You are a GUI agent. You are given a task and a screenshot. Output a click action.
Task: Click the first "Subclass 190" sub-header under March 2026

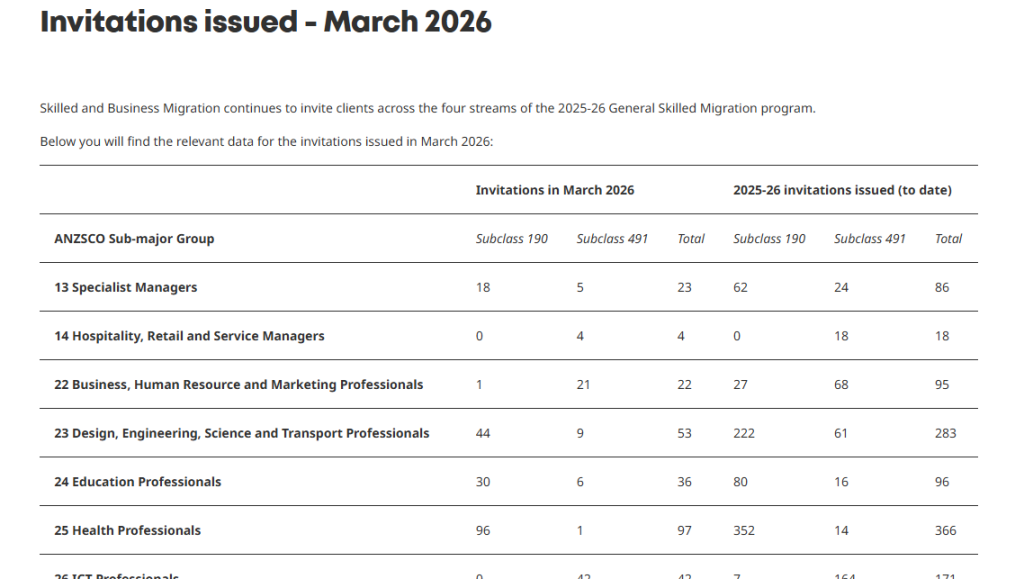(x=512, y=239)
